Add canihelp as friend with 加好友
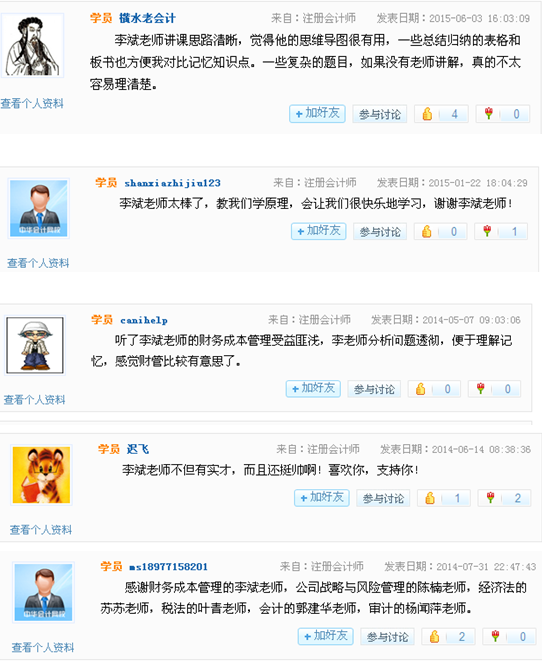Viewport: 542px width, 663px height. [x=313, y=389]
